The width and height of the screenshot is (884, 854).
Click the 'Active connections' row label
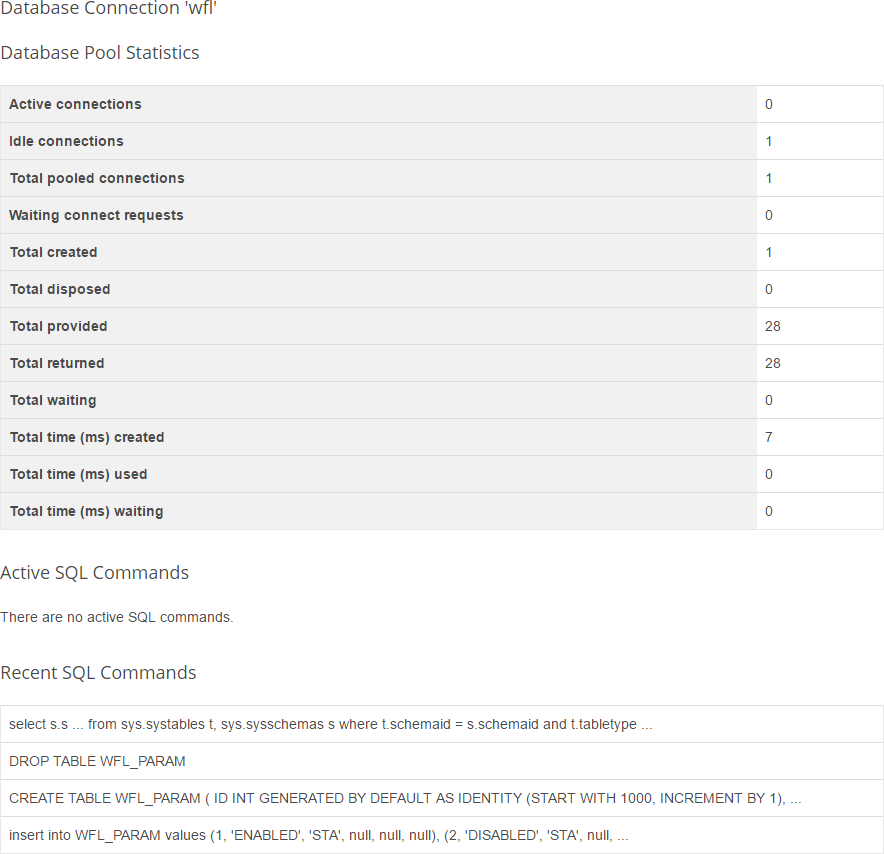(75, 104)
